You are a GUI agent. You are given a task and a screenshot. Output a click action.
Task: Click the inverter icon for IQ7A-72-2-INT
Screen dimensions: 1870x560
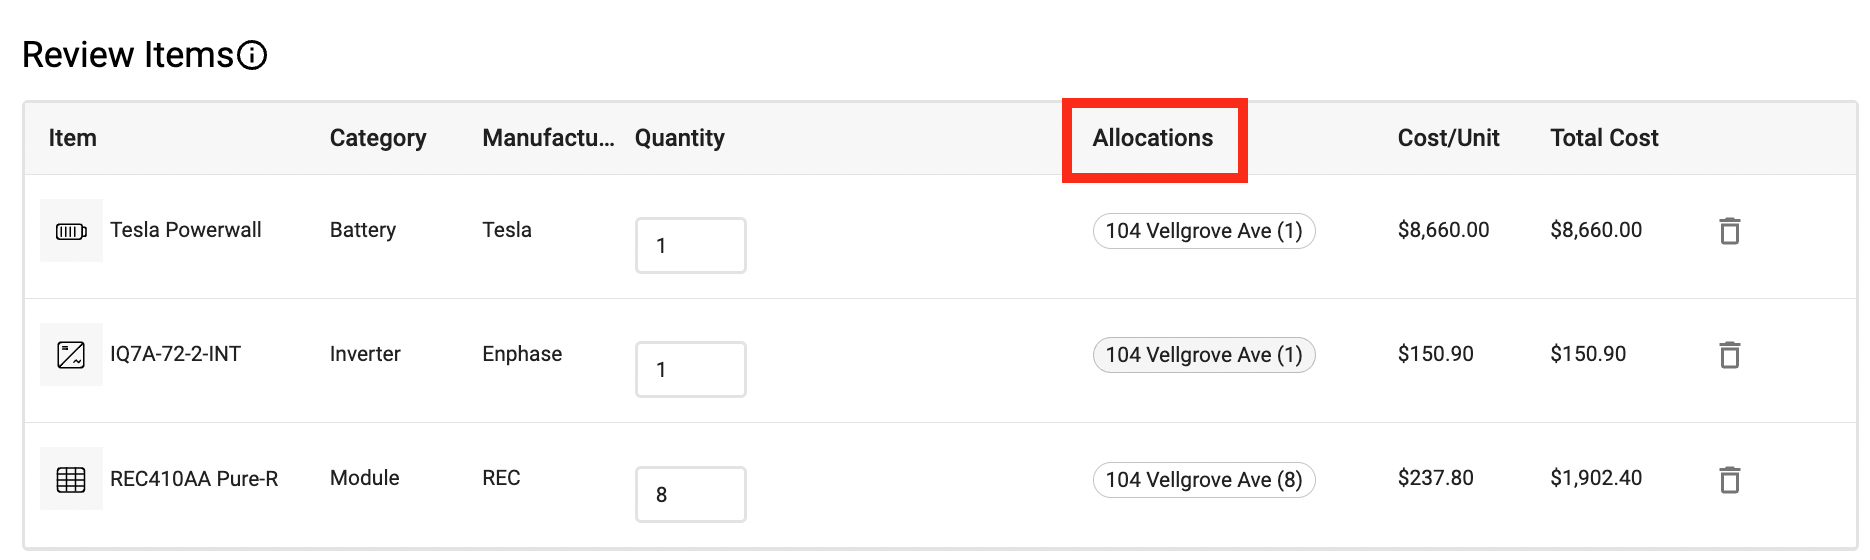[71, 355]
